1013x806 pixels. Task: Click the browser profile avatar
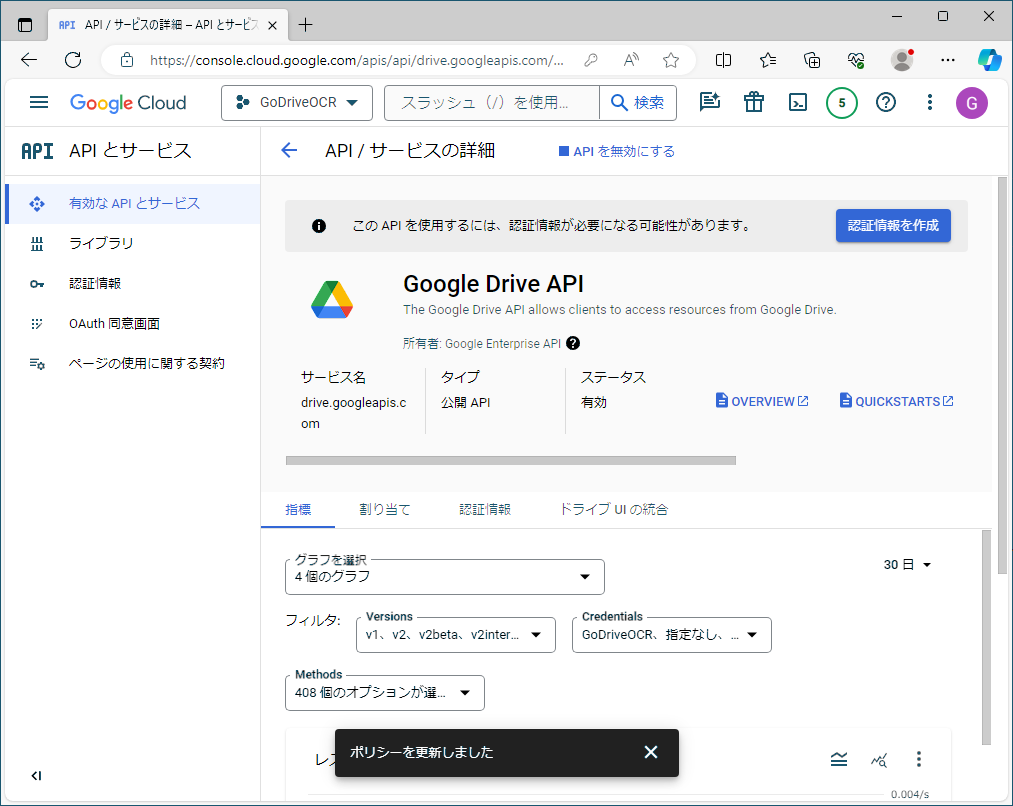[x=902, y=60]
